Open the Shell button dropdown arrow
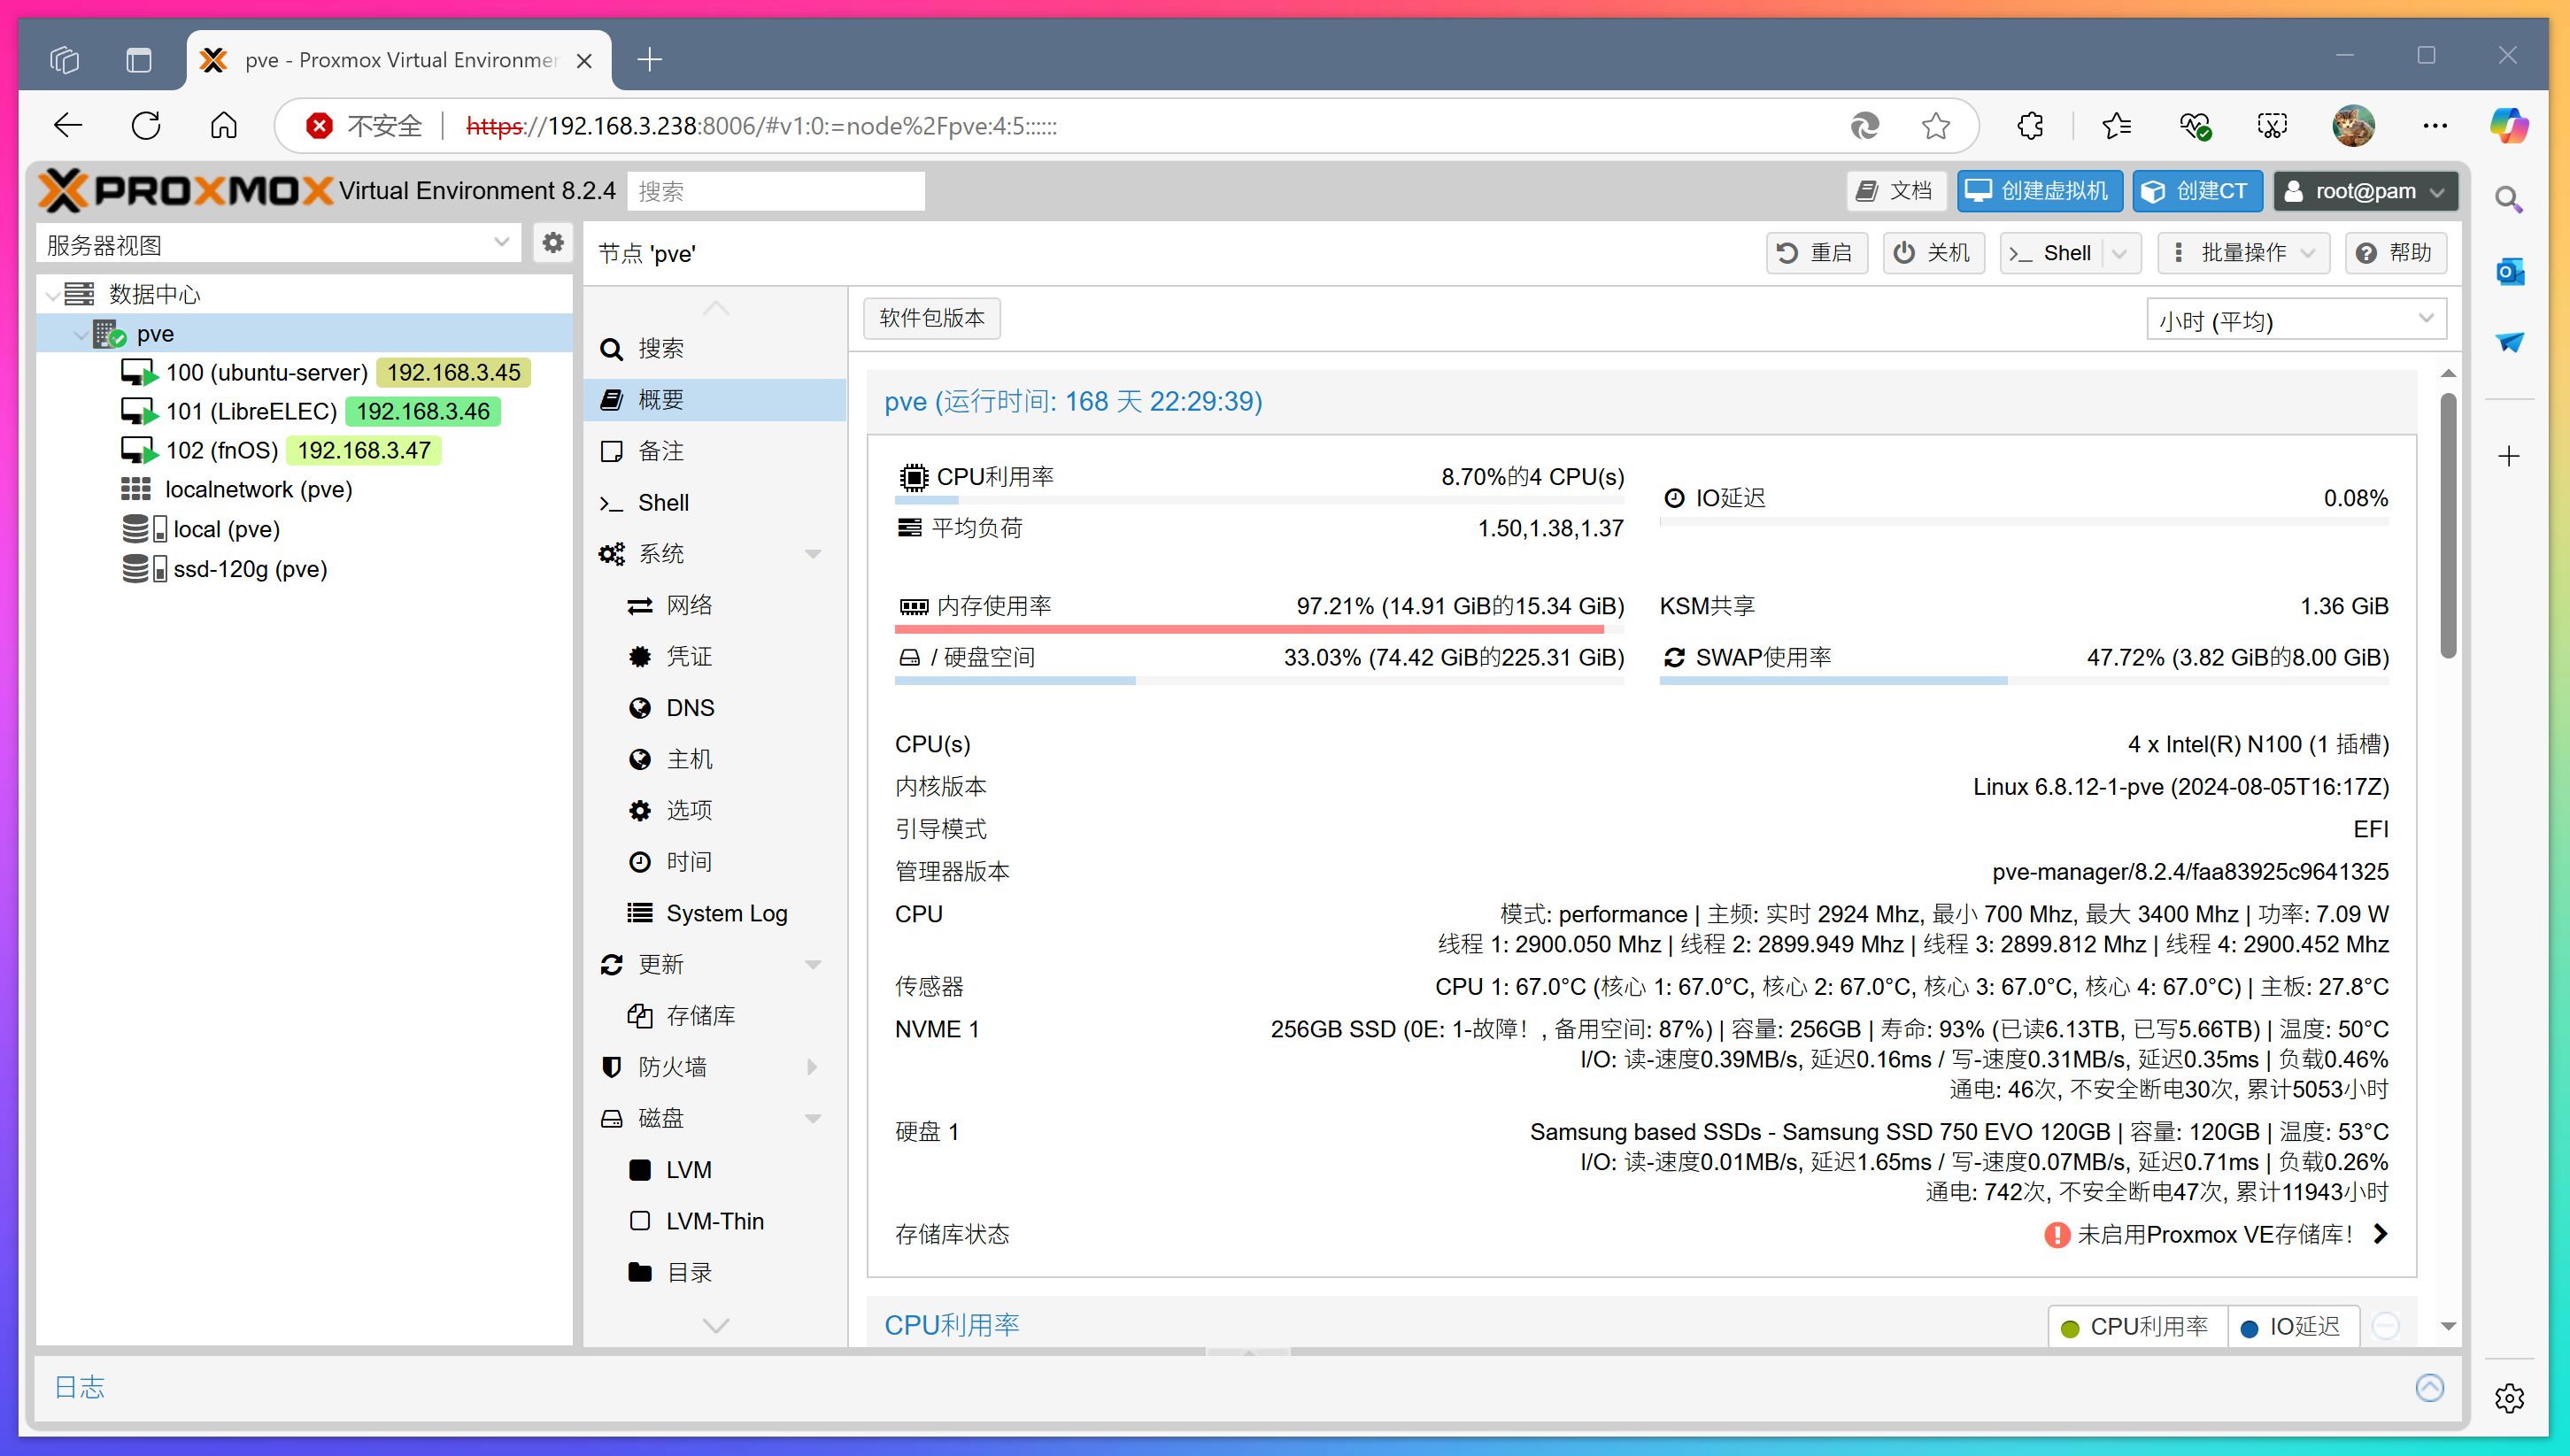This screenshot has height=1456, width=2570. coord(2119,253)
